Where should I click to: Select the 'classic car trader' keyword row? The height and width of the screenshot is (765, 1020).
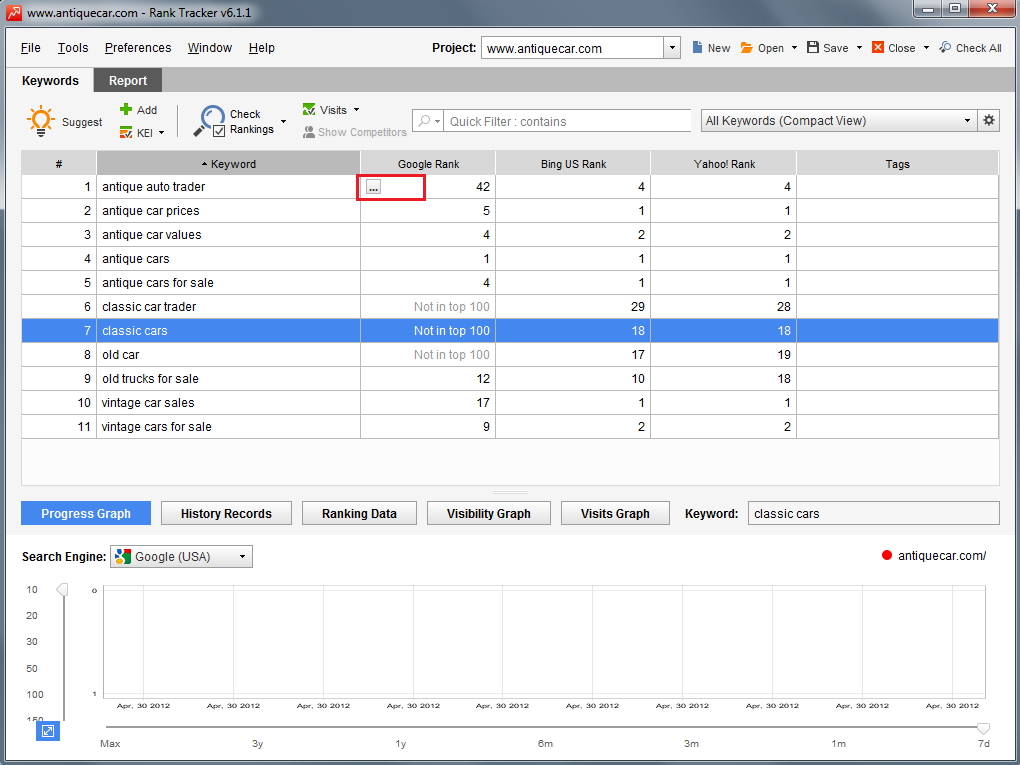510,307
